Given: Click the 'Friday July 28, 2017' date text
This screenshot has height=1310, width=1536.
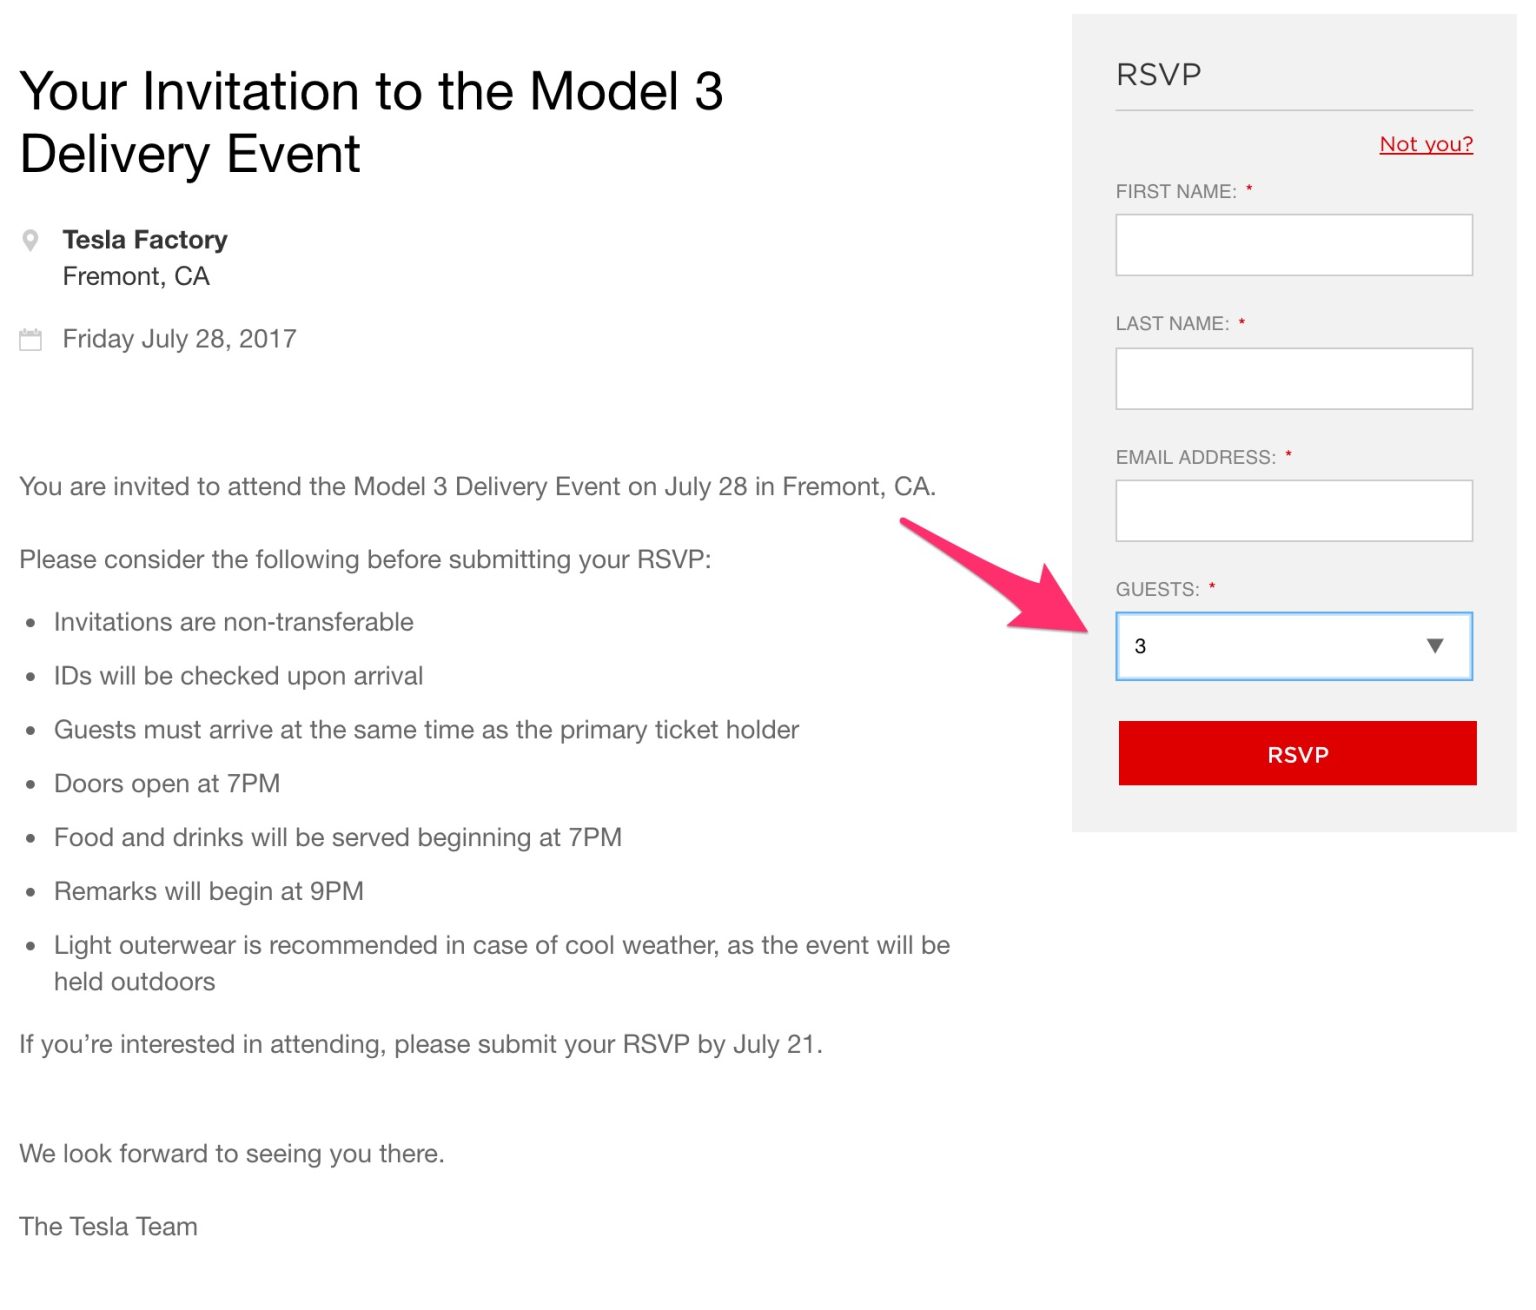Looking at the screenshot, I should (179, 339).
